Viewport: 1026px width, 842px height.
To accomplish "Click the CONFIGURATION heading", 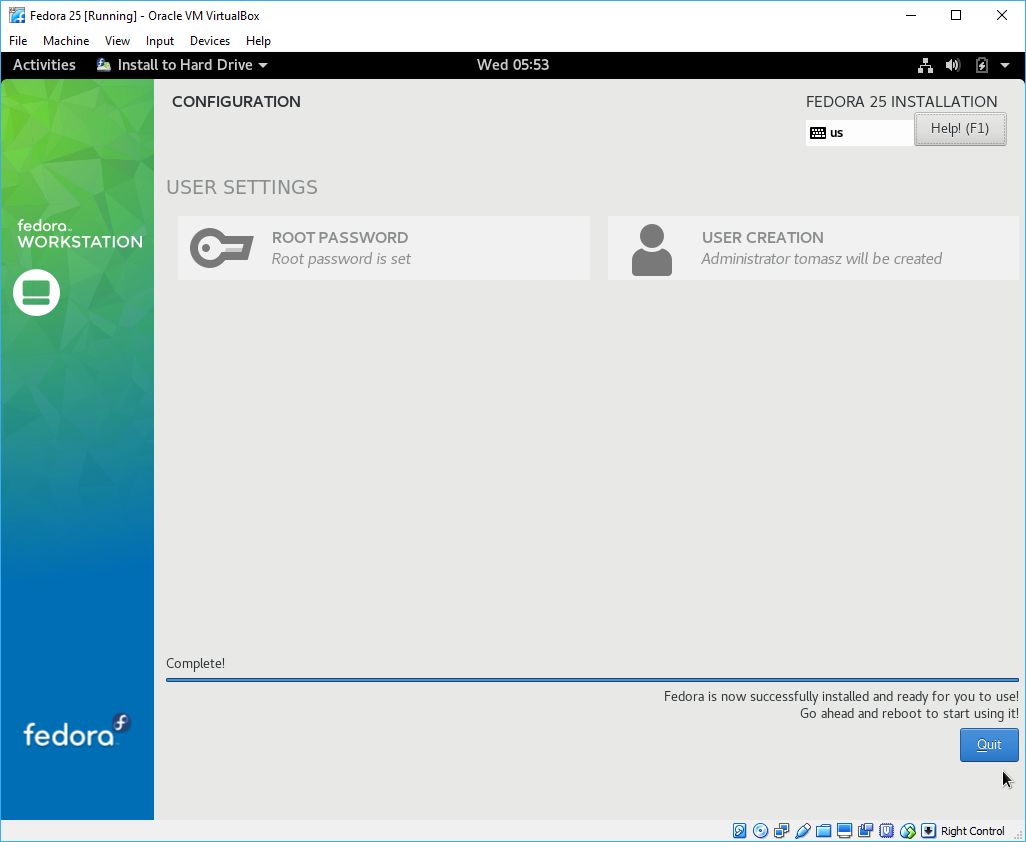I will point(236,101).
